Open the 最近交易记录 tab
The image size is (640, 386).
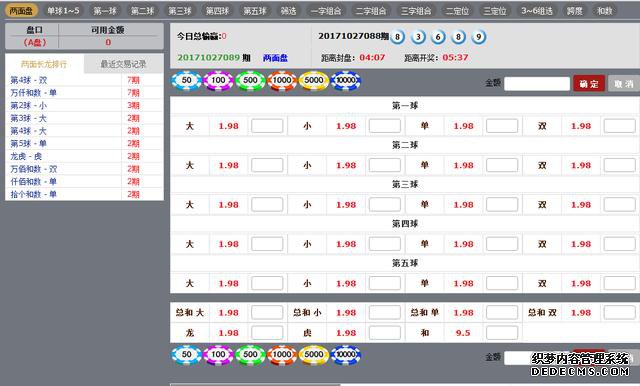pyautogui.click(x=124, y=64)
